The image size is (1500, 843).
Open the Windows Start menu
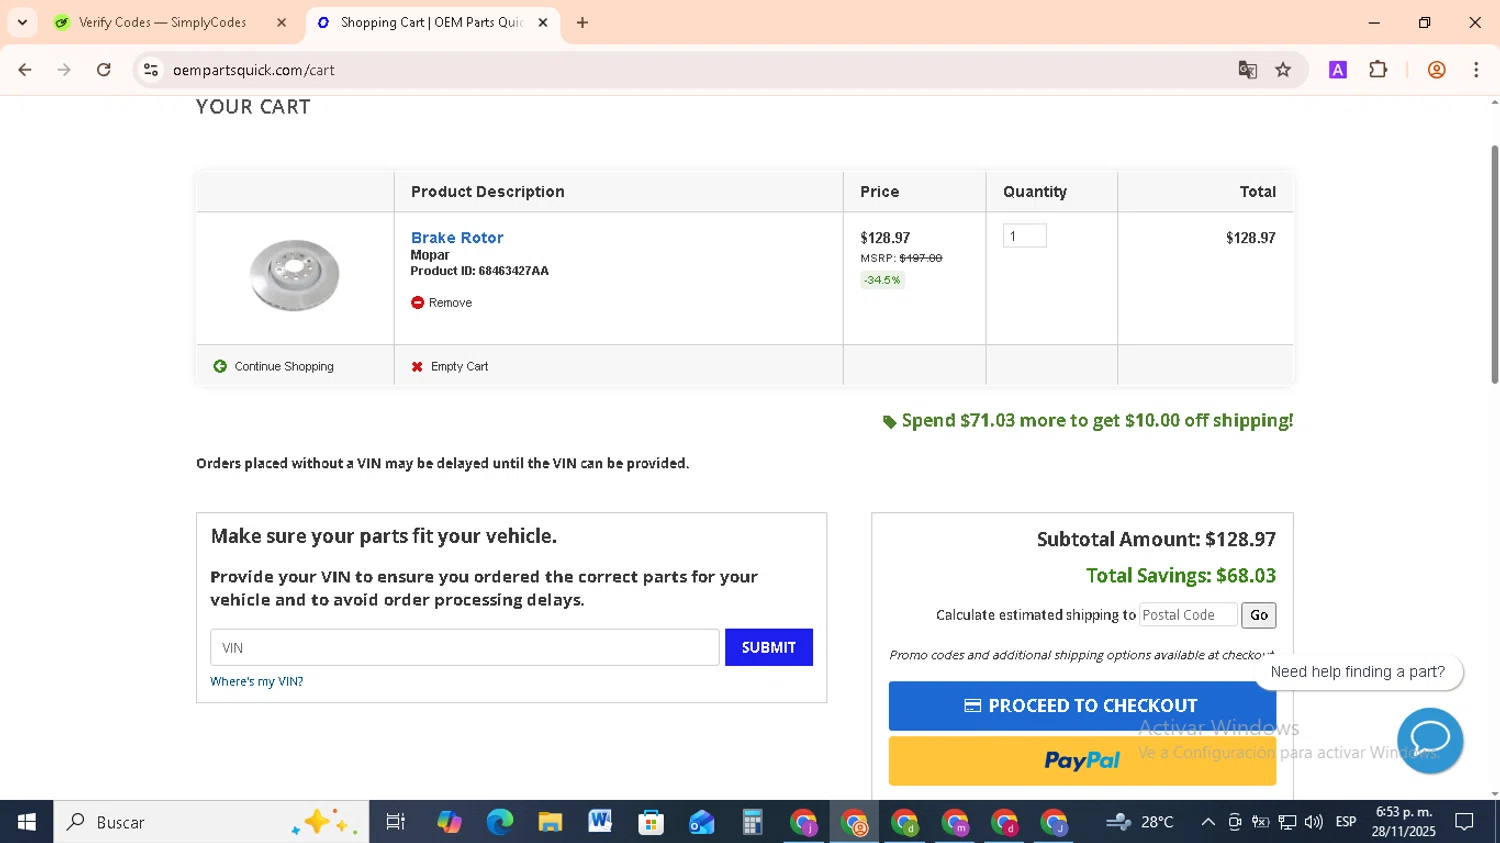pyautogui.click(x=26, y=822)
